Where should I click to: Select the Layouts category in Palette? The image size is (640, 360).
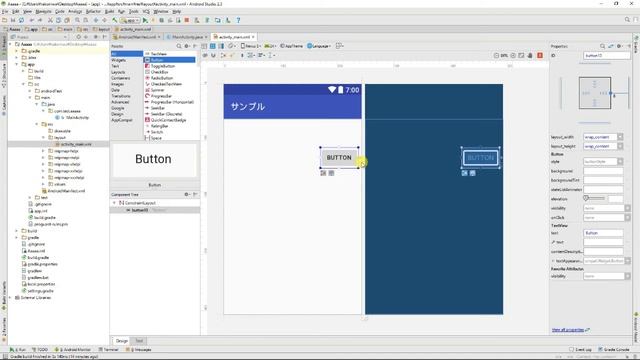118,72
